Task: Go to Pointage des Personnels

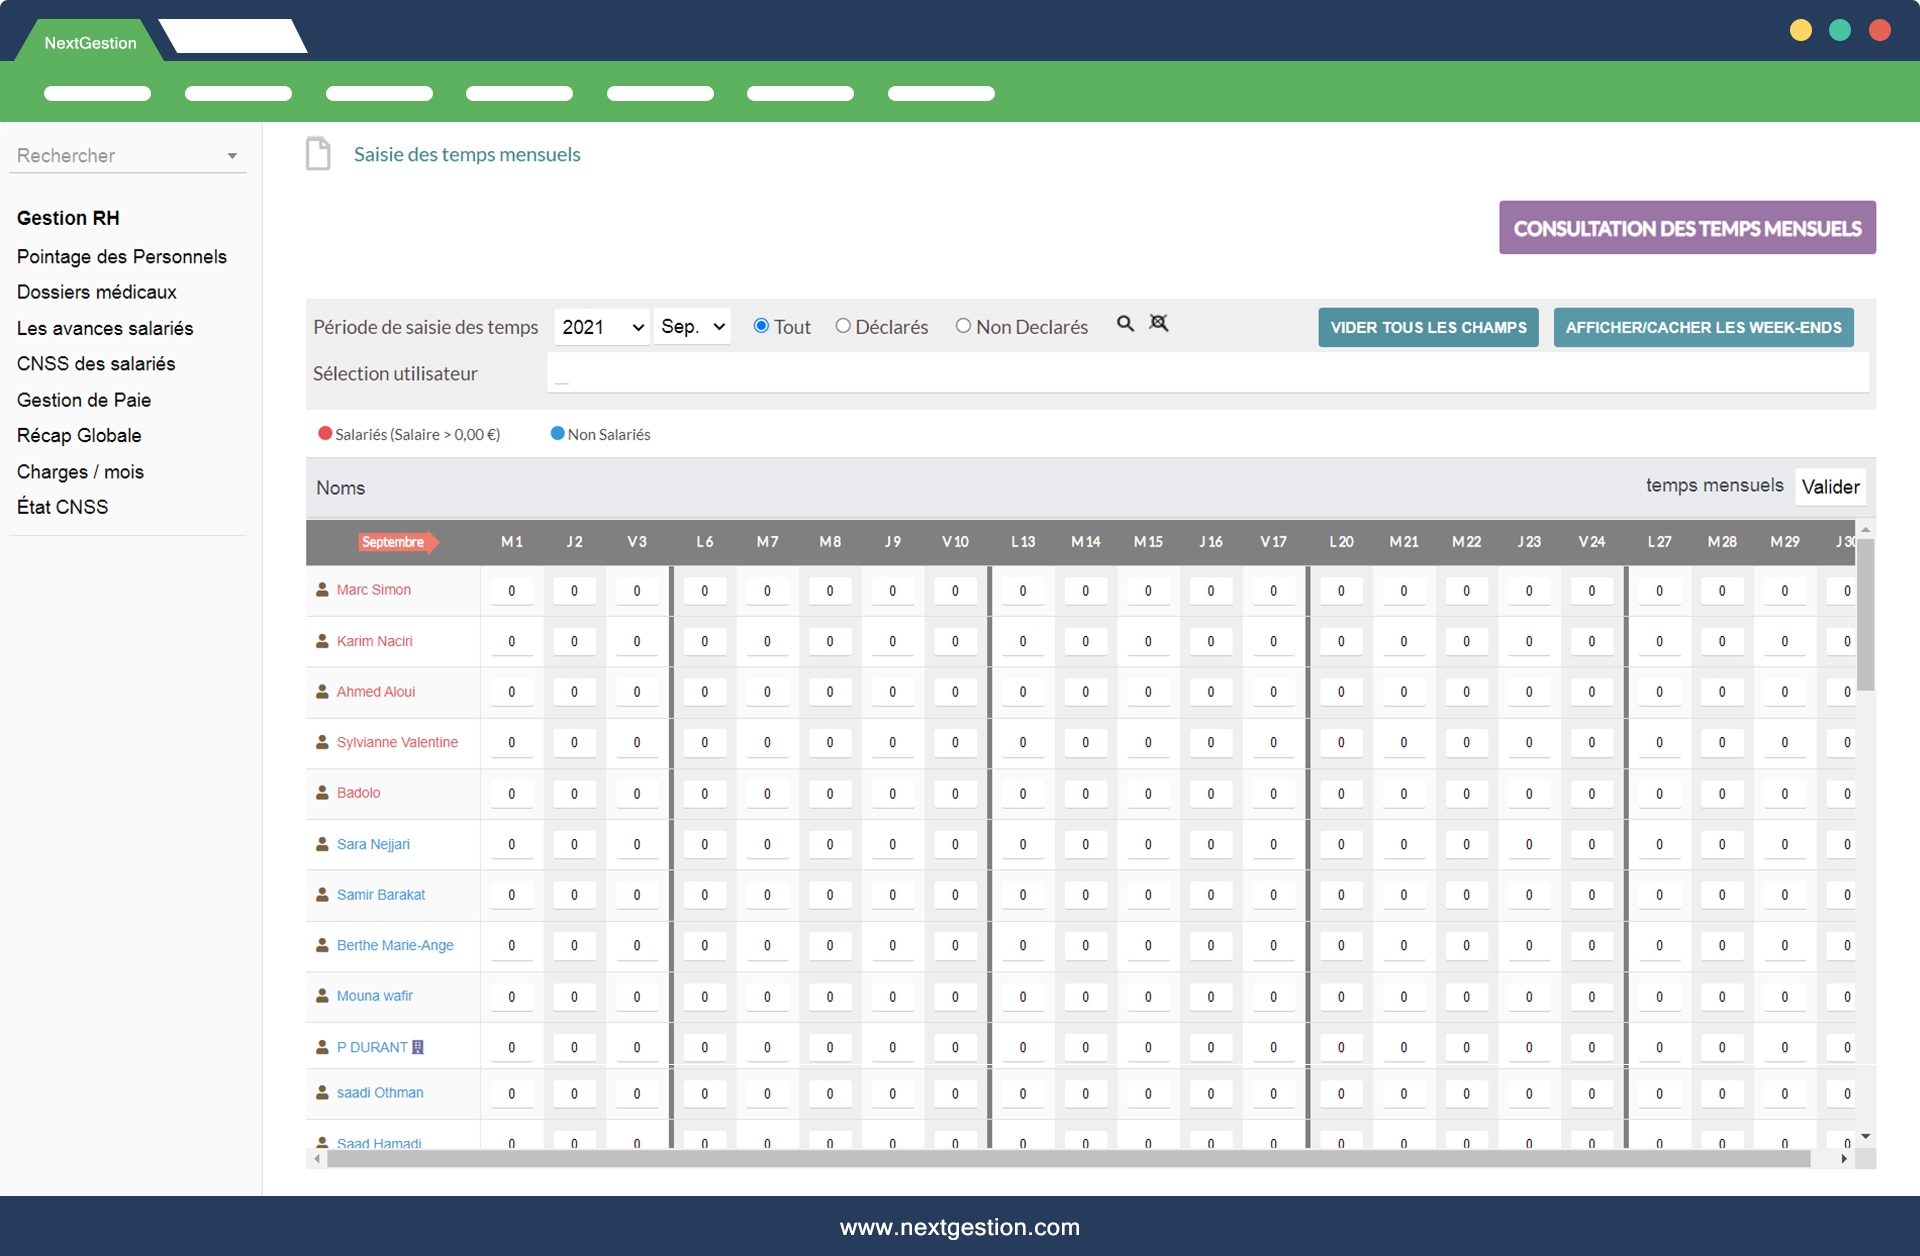Action: coord(122,257)
